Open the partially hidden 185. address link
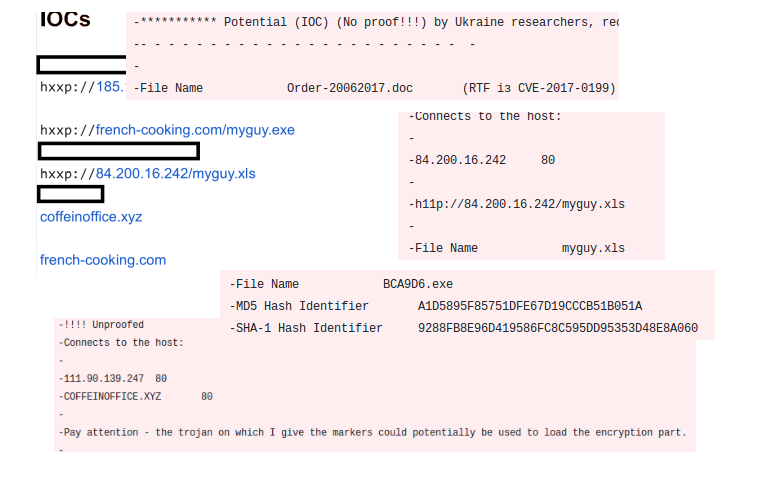The height and width of the screenshot is (481, 758). 111,87
